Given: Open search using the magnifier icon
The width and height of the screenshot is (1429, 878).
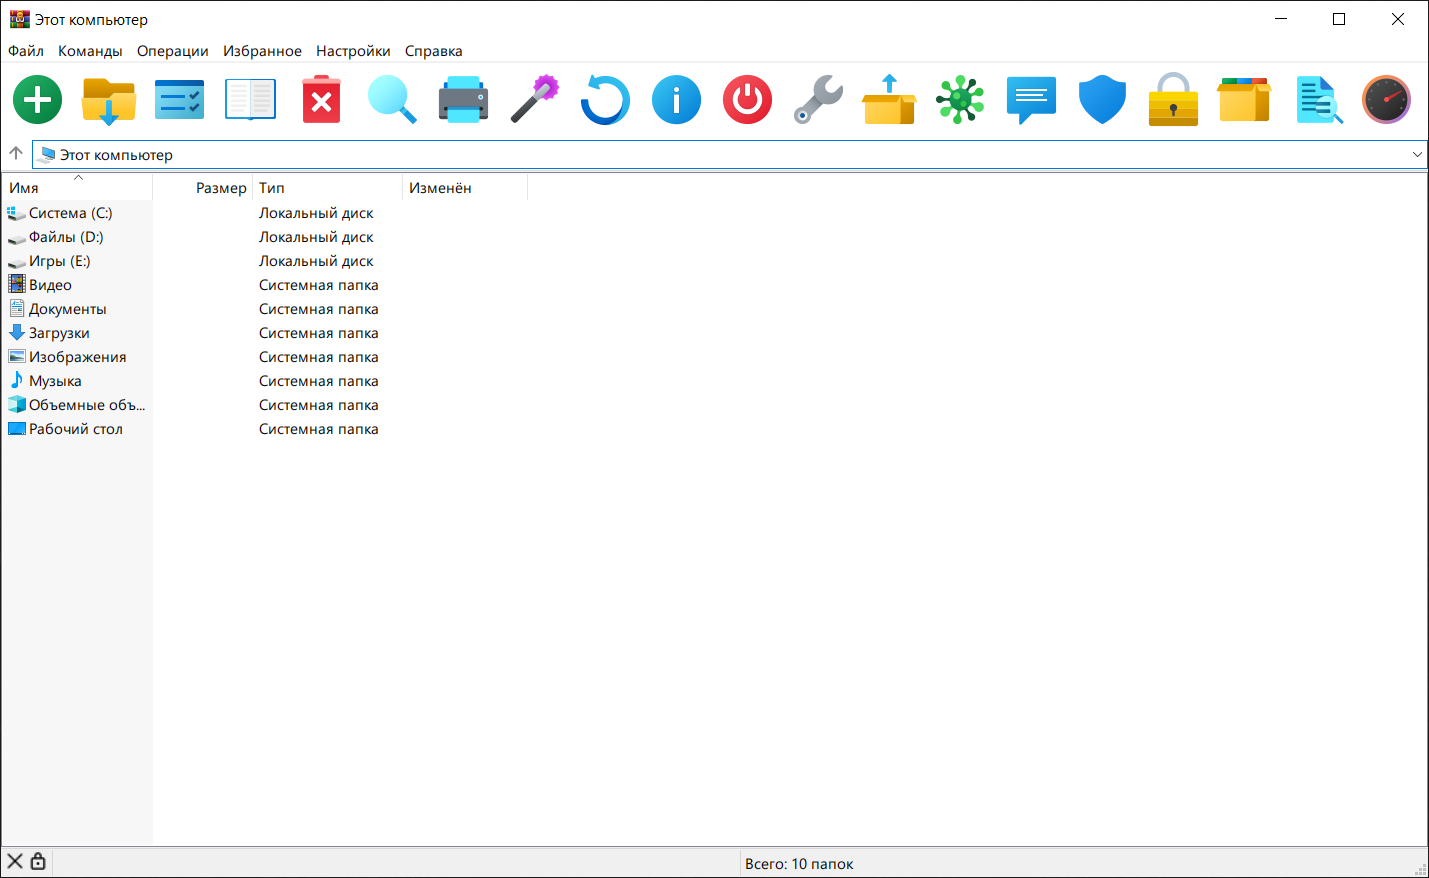Looking at the screenshot, I should coord(392,100).
